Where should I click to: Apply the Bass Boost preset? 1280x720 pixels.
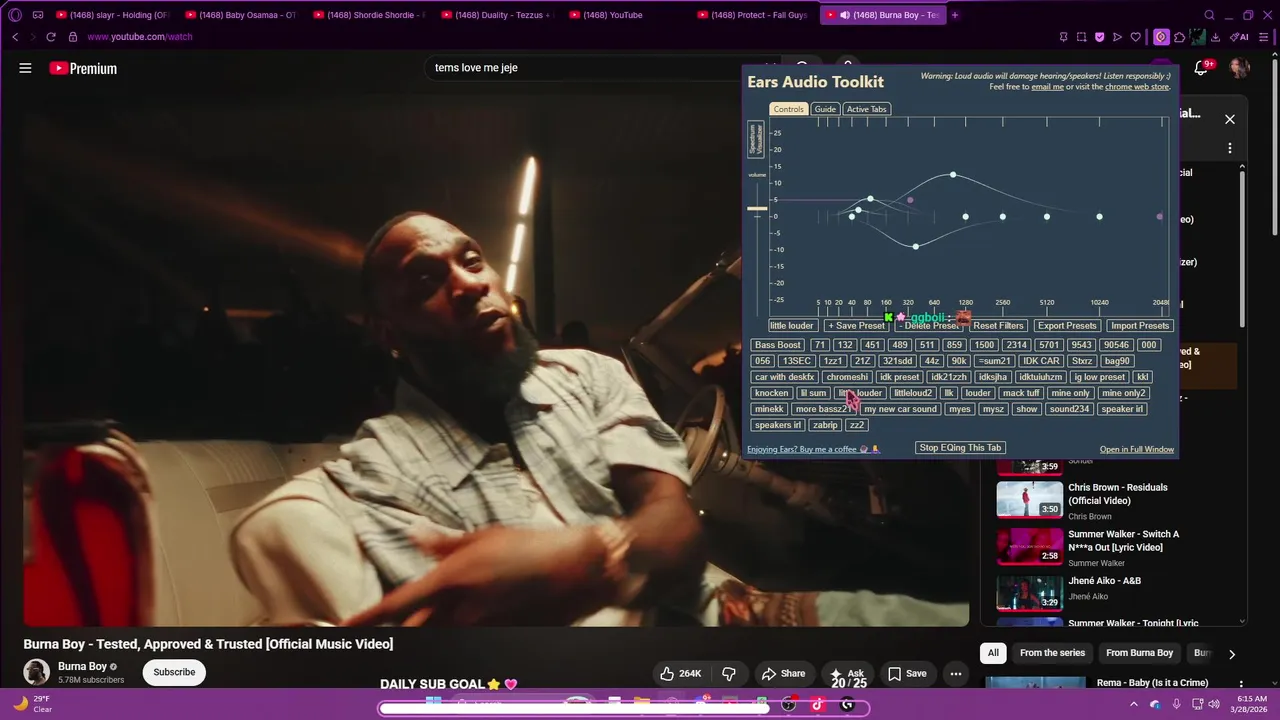point(777,345)
